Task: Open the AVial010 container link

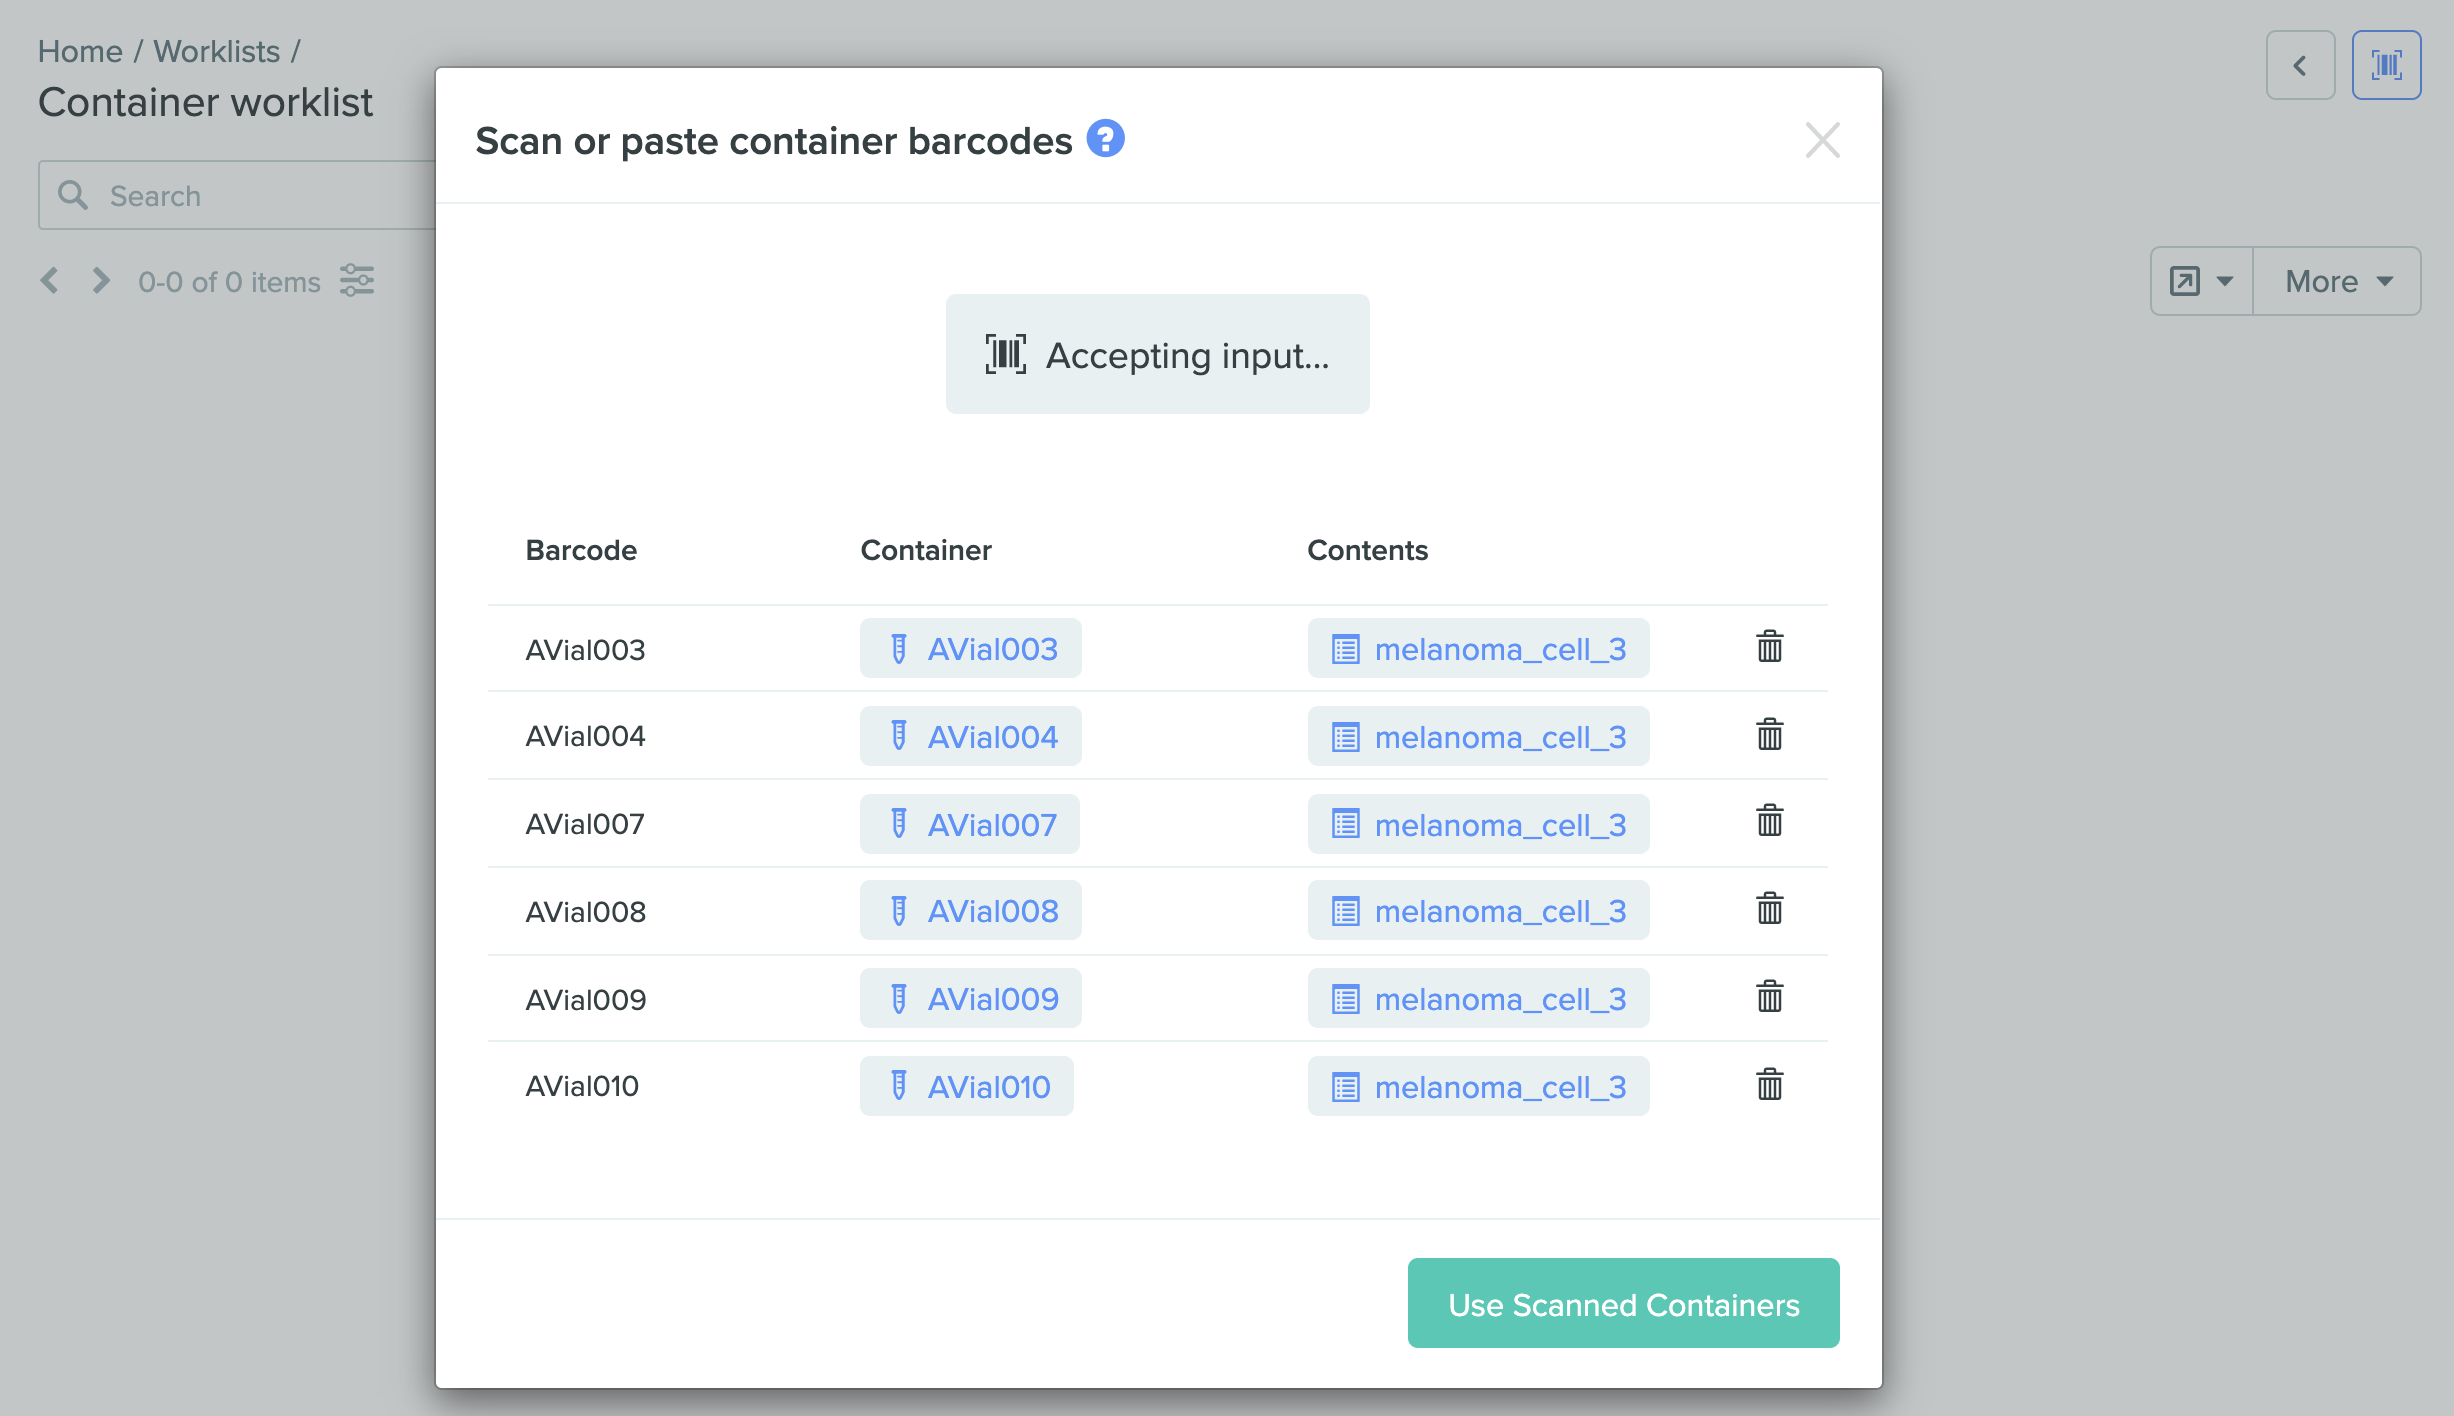Action: tap(966, 1087)
